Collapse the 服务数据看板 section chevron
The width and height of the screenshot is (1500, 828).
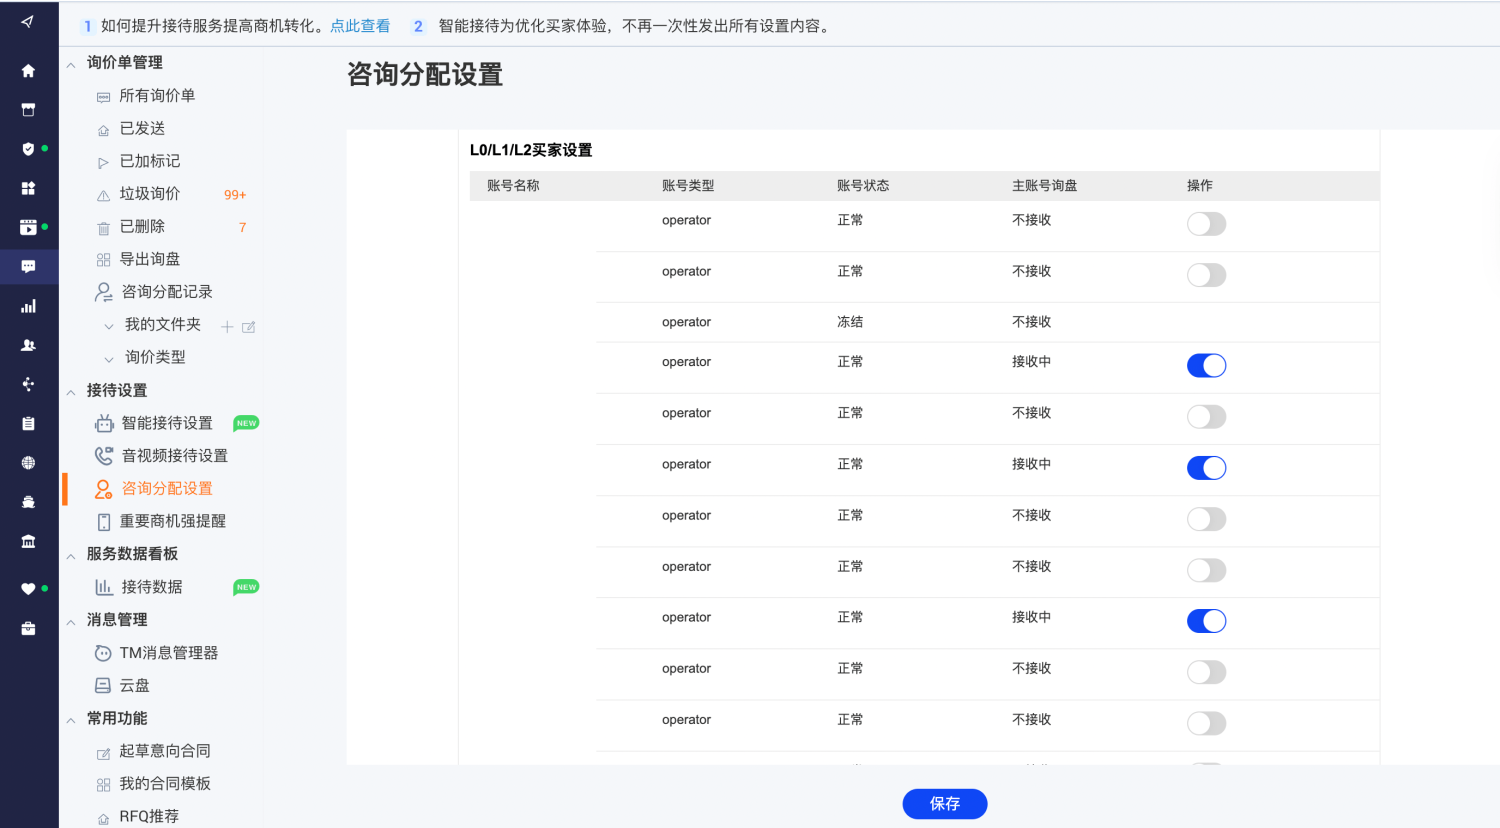pyautogui.click(x=71, y=556)
